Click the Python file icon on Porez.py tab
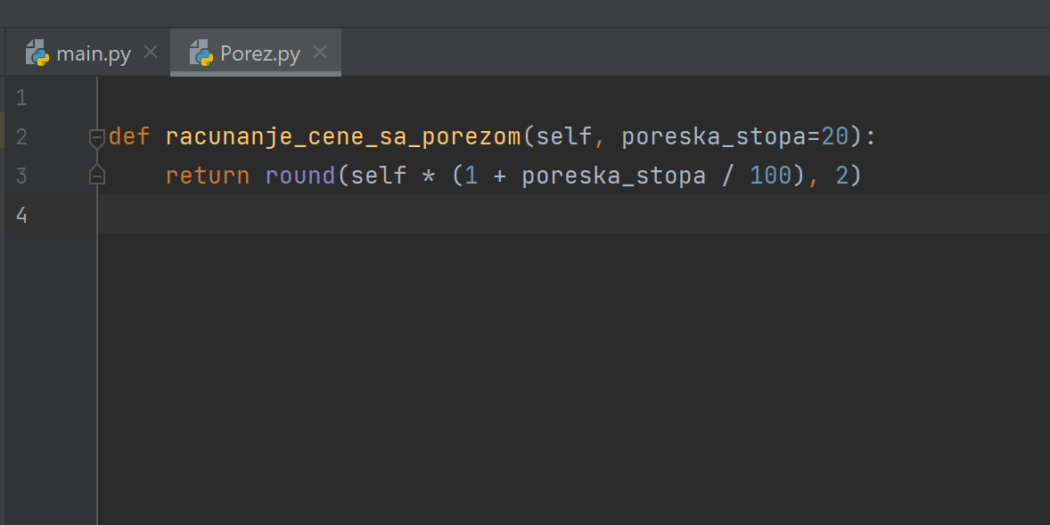The height and width of the screenshot is (525, 1050). point(202,52)
